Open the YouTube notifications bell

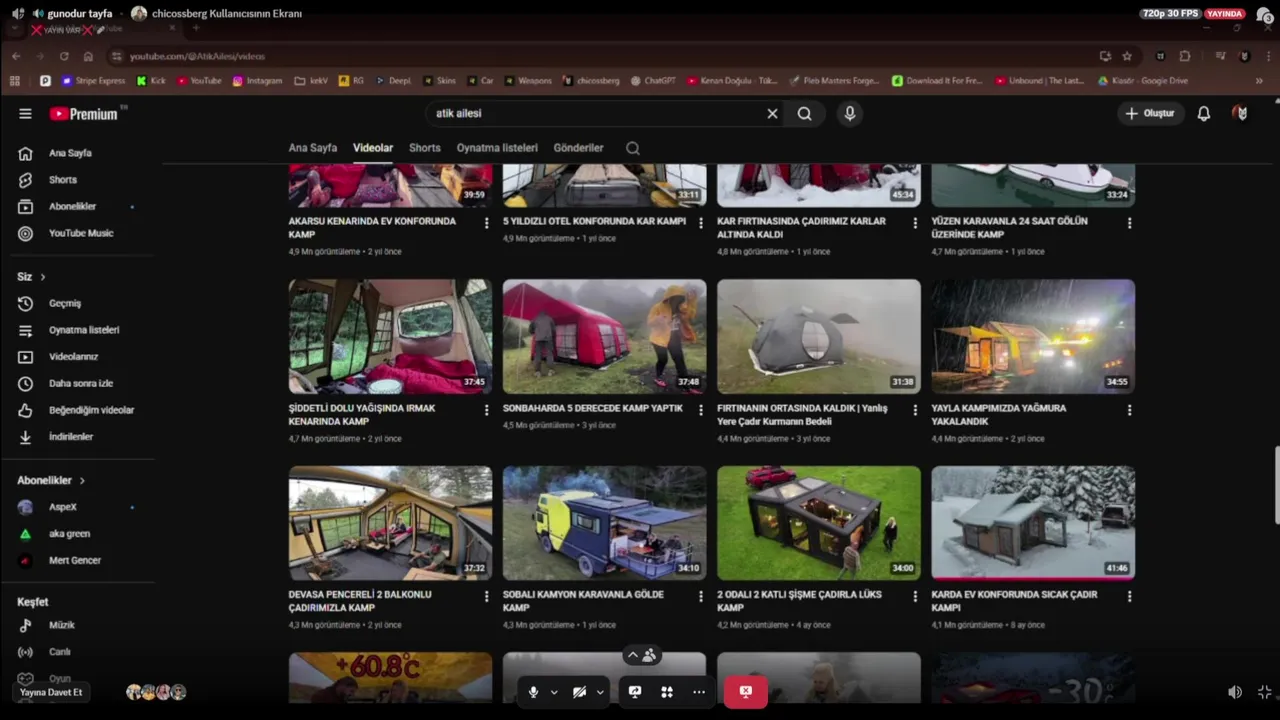pos(1204,114)
